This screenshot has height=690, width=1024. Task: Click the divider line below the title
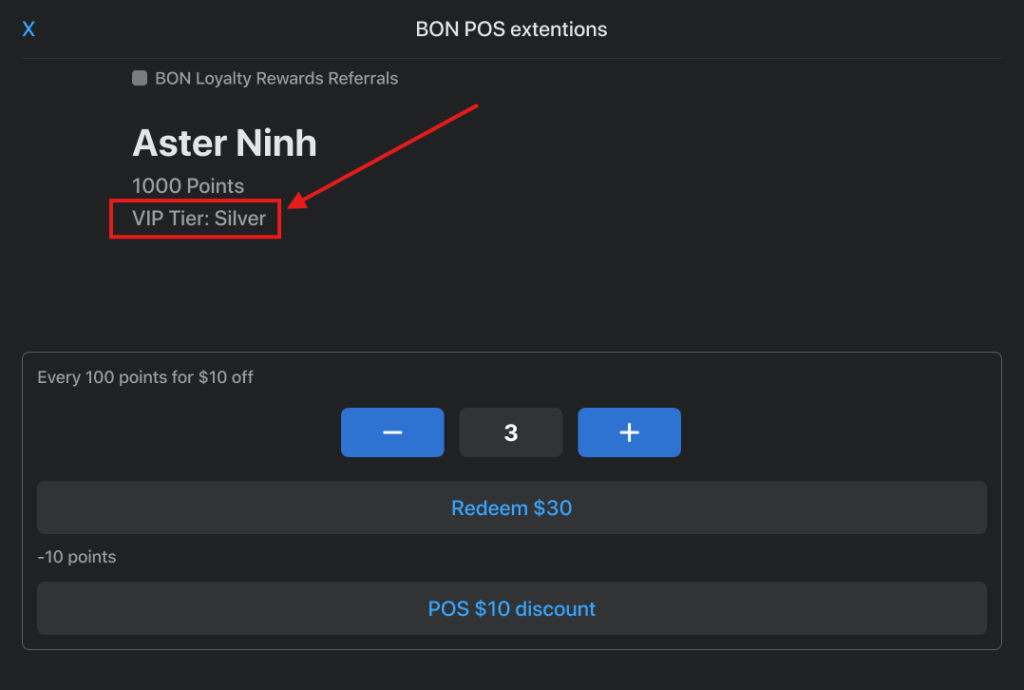click(x=511, y=58)
